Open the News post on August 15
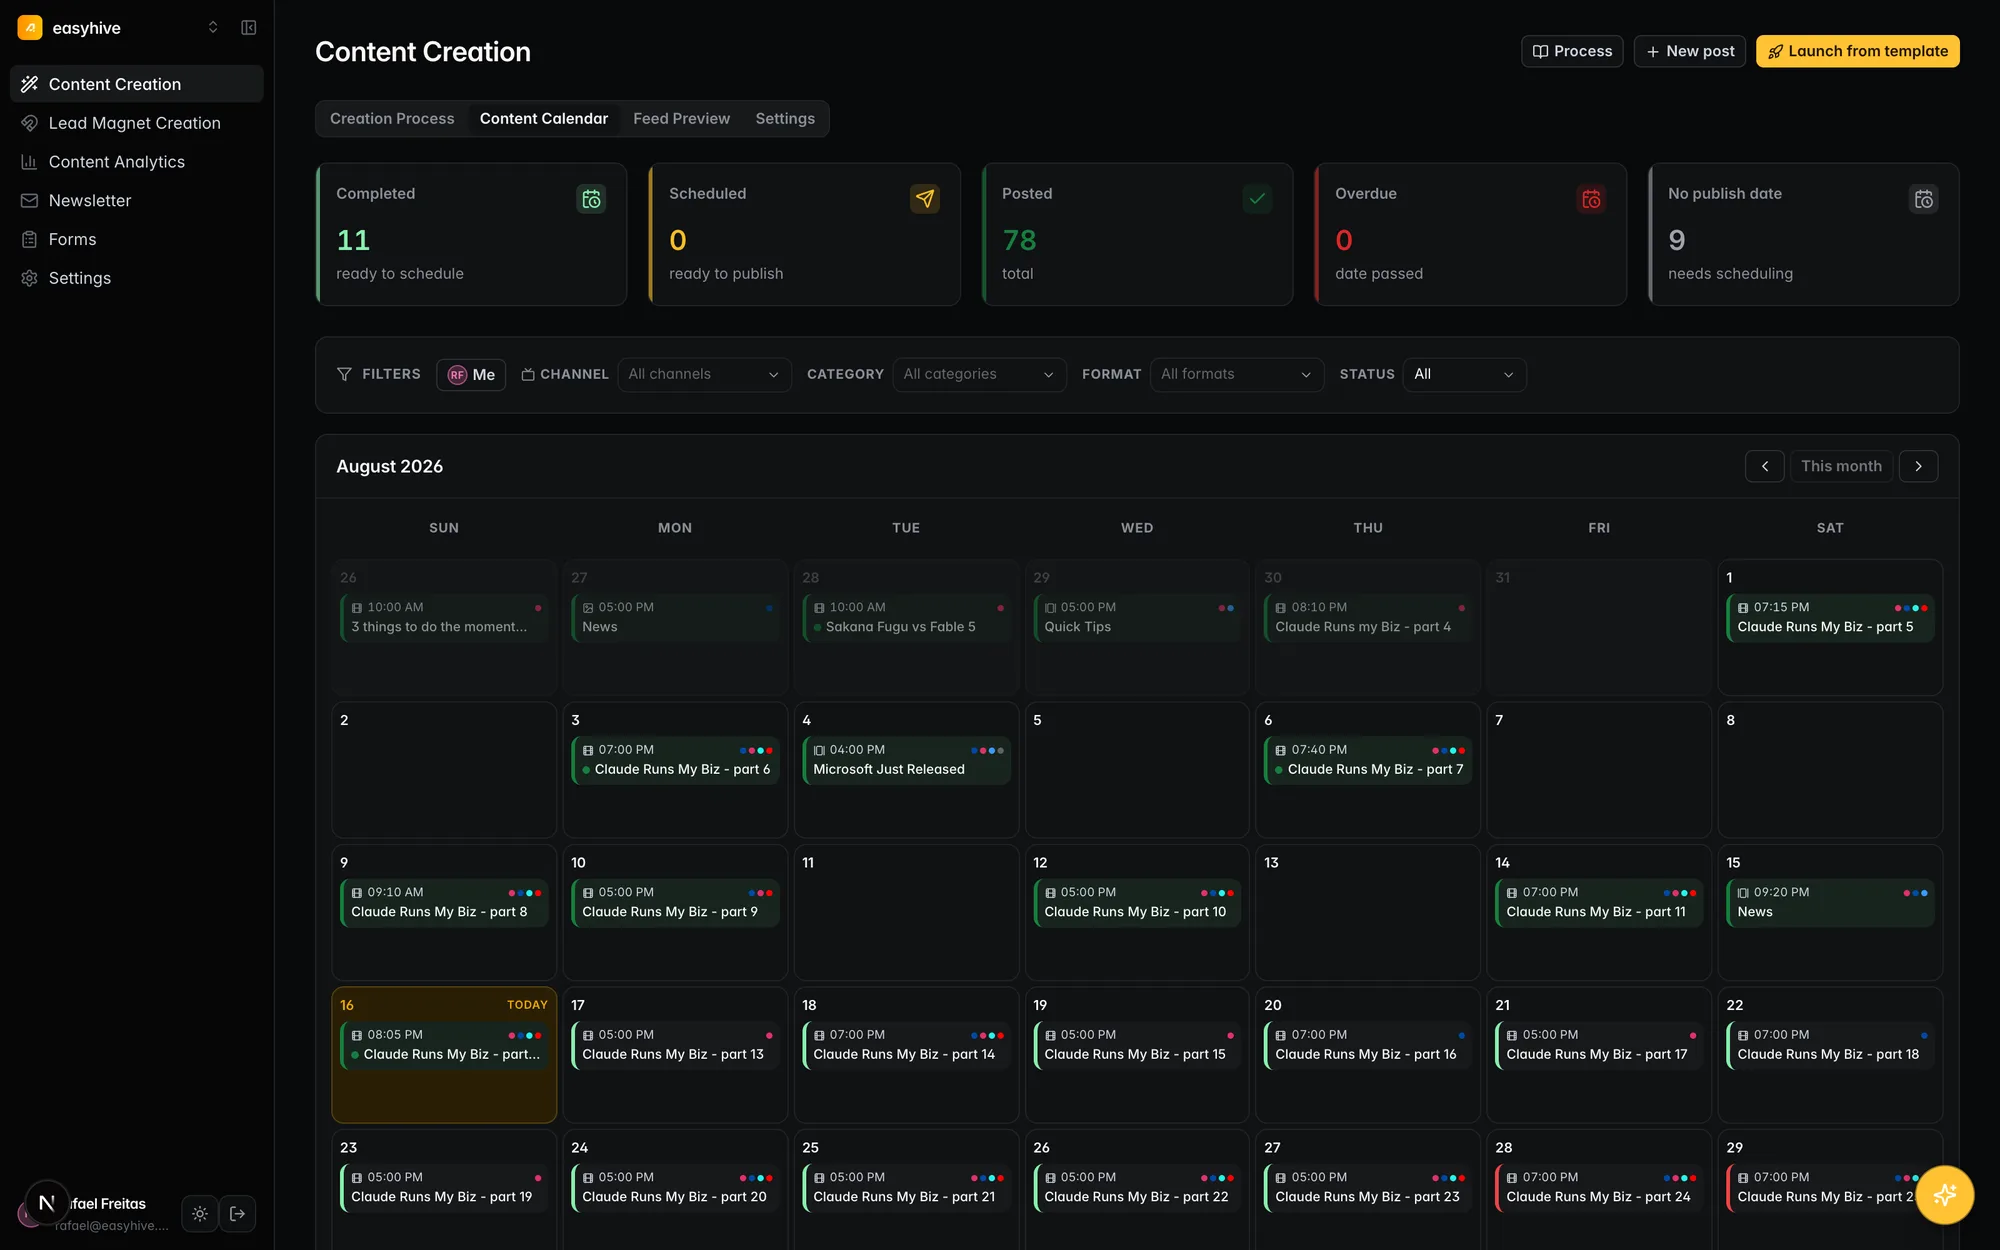This screenshot has height=1250, width=2000. pos(1830,902)
